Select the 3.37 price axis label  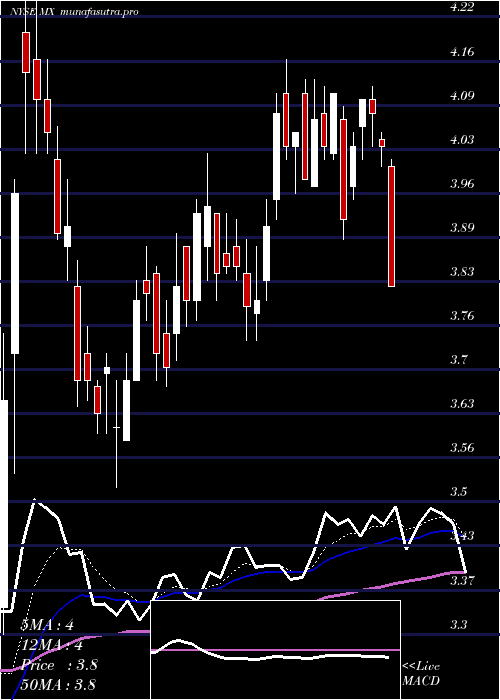462,579
